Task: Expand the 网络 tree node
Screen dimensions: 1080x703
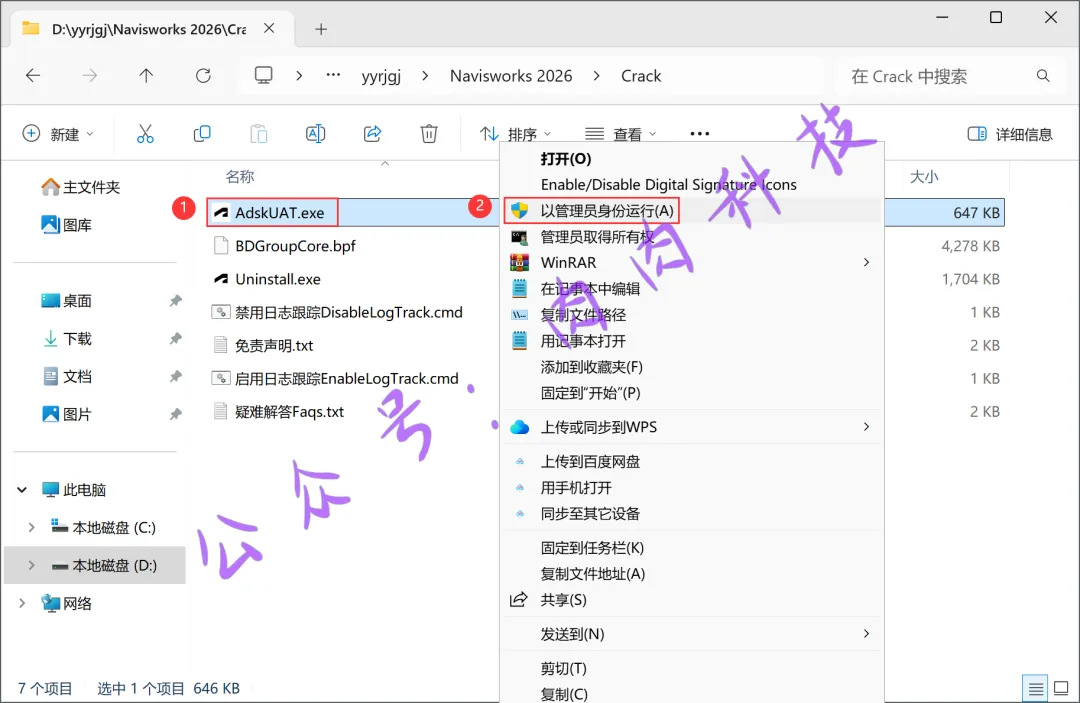Action: point(22,603)
